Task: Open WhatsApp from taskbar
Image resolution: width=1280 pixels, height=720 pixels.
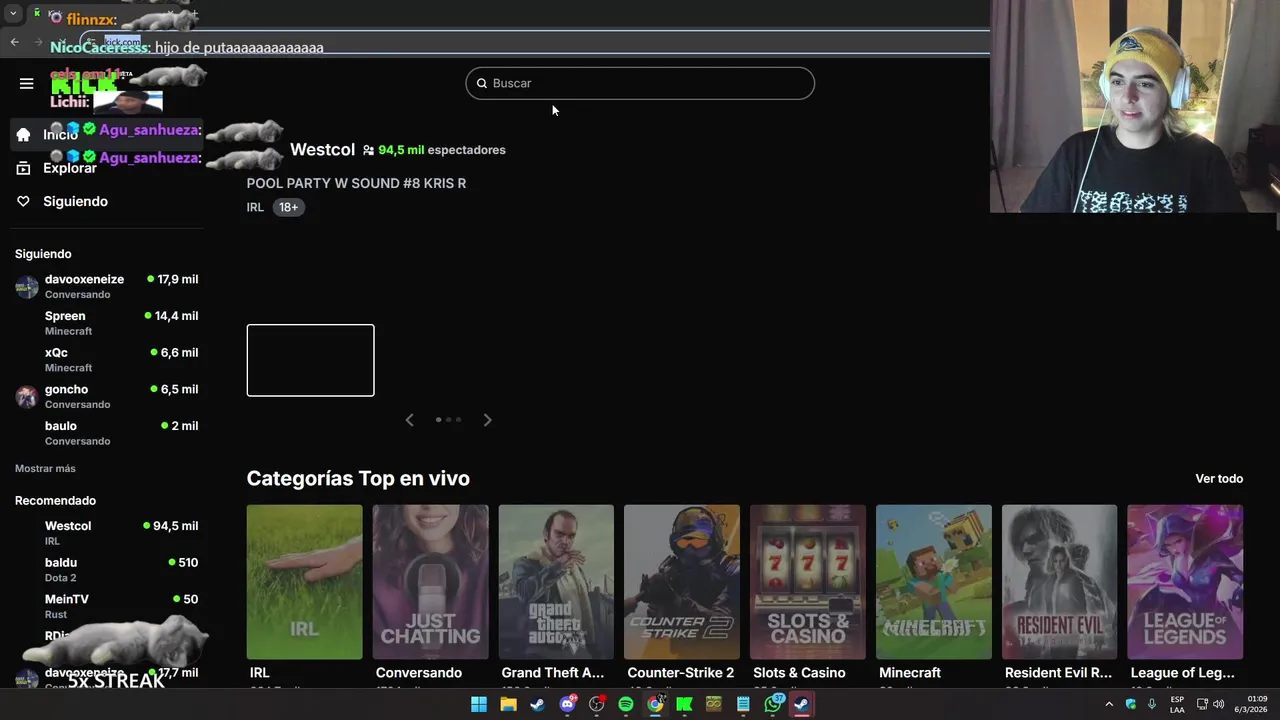Action: point(773,704)
